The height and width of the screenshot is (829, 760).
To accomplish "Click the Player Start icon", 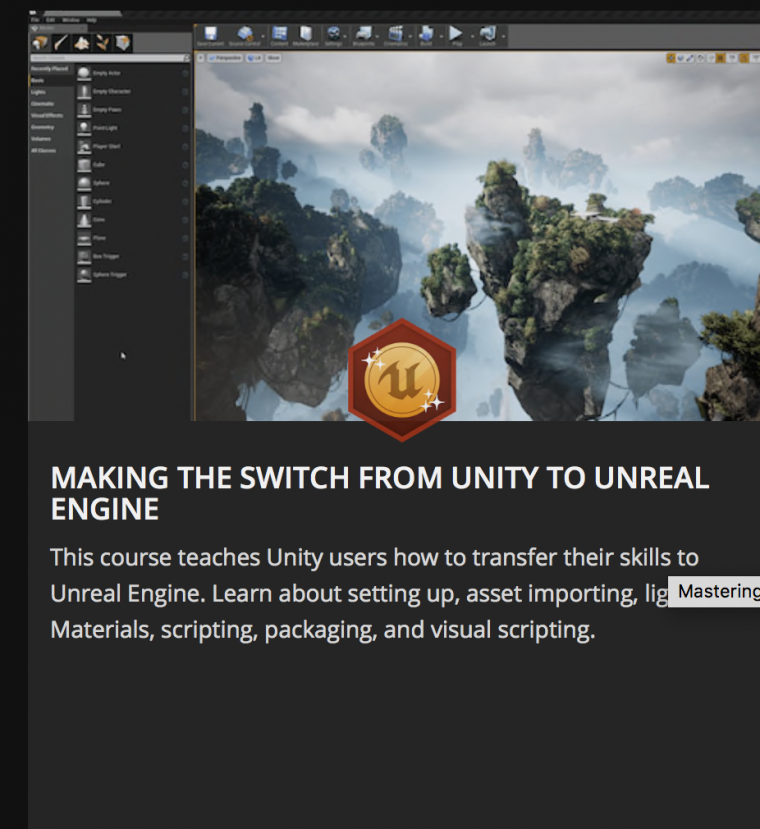I will (84, 146).
